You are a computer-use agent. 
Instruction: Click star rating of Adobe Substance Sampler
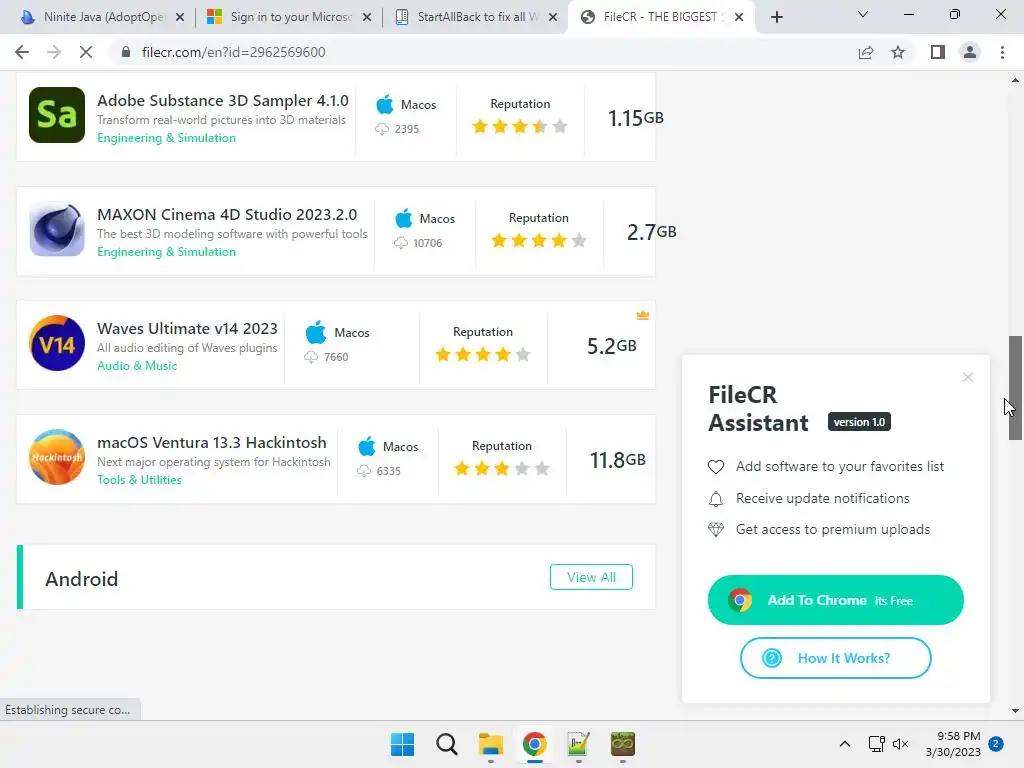coord(520,127)
